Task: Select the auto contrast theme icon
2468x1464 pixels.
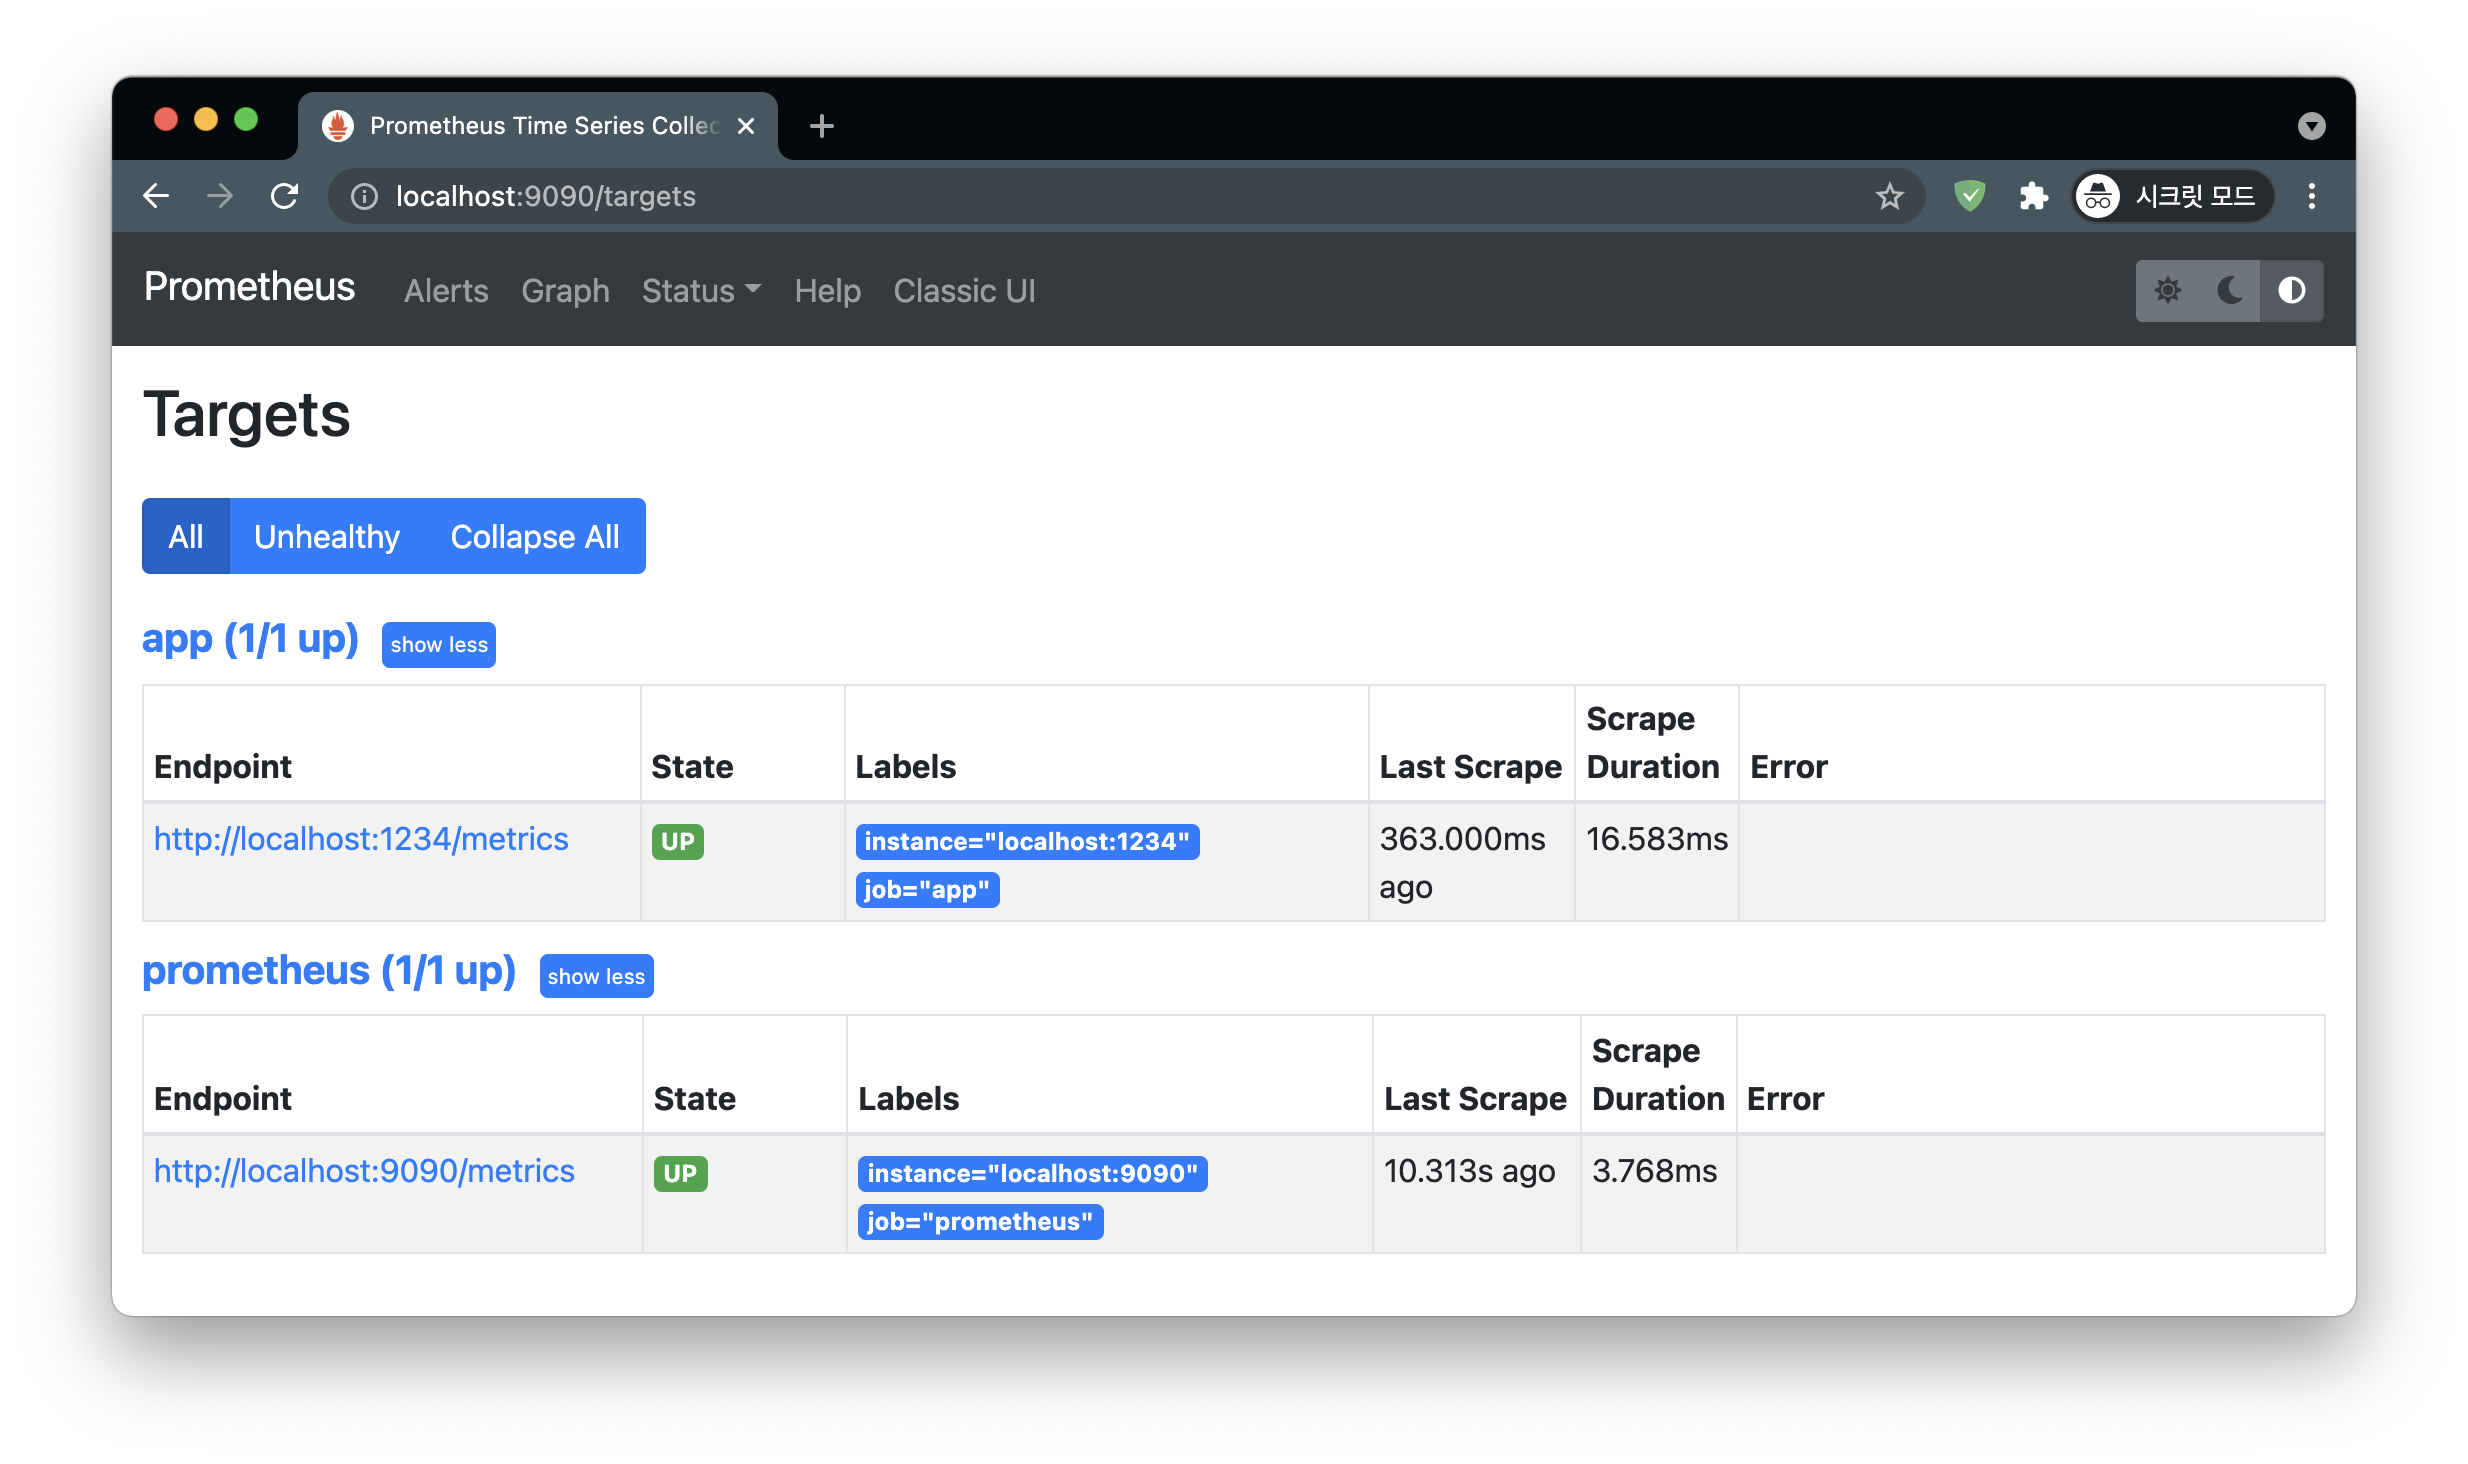Action: [2291, 291]
